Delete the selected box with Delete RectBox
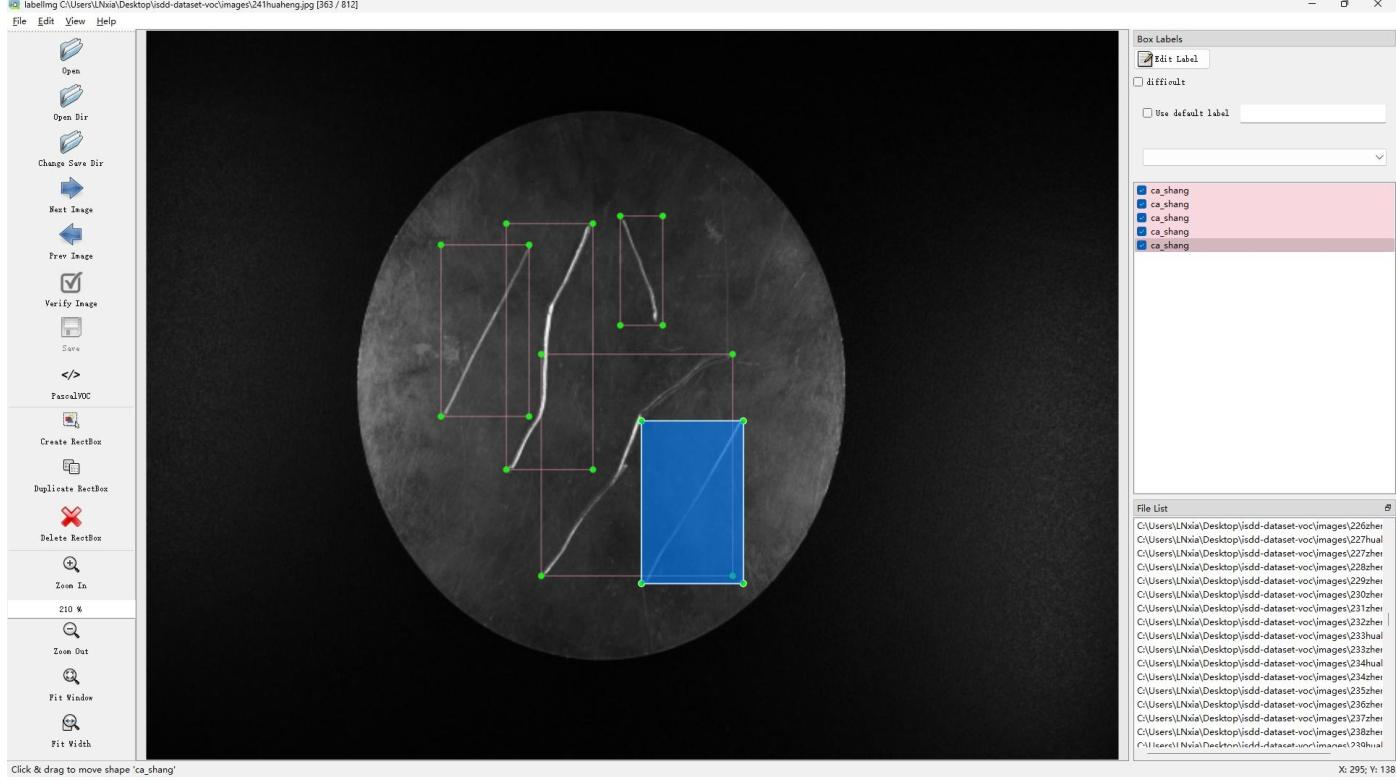 click(70, 515)
